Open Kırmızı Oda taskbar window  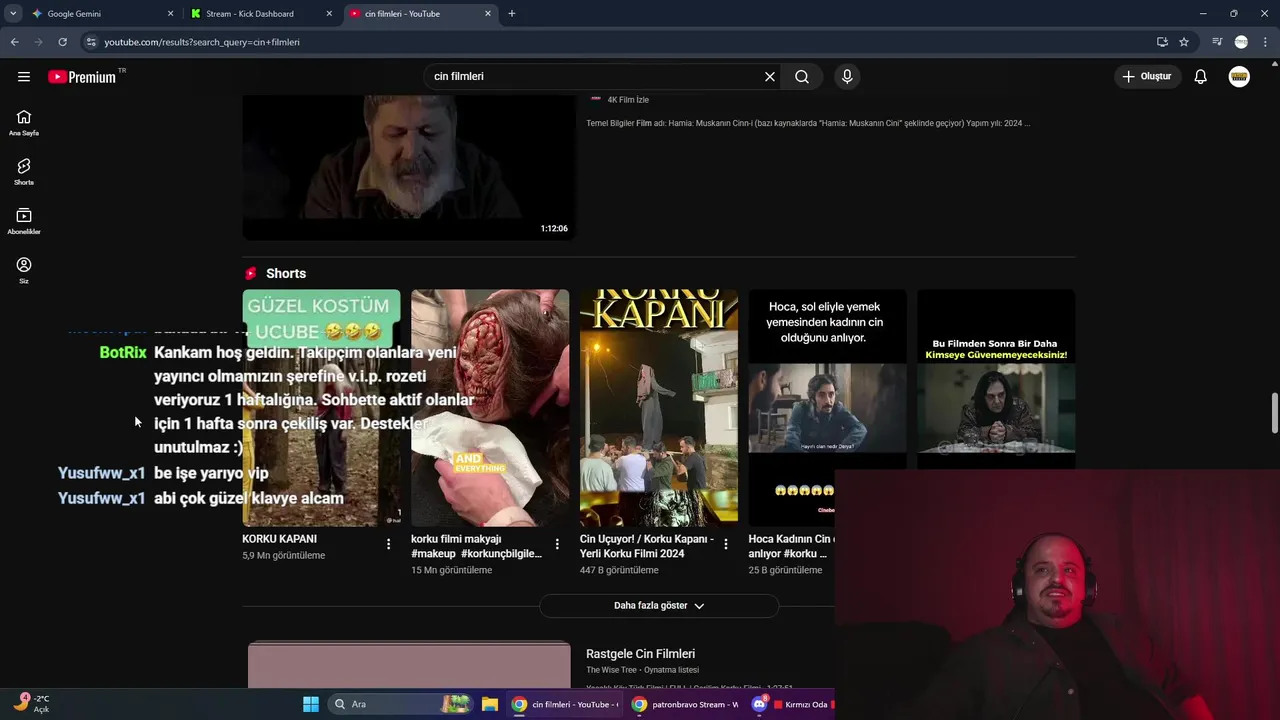(x=803, y=704)
